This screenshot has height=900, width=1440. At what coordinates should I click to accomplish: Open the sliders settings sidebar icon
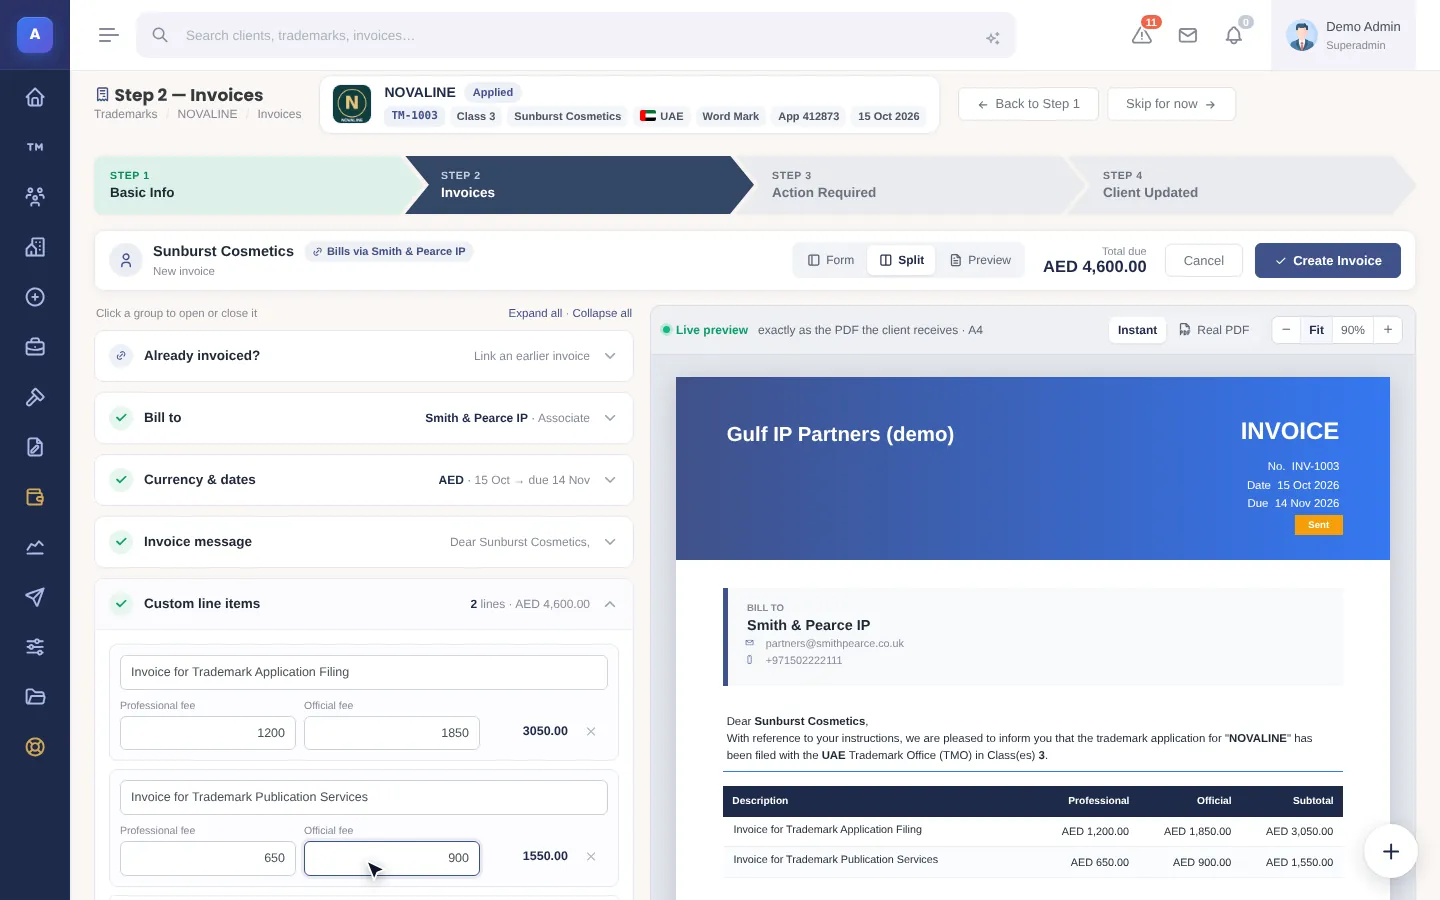pyautogui.click(x=35, y=647)
